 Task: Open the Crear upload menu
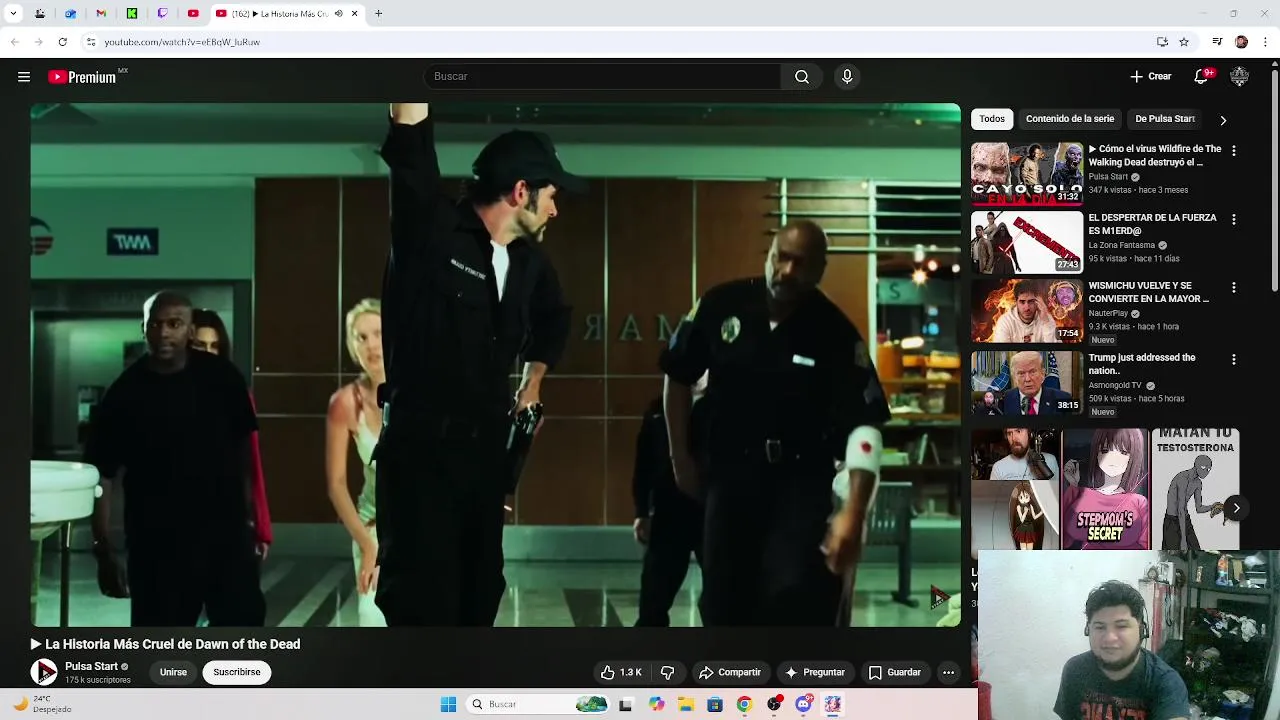(x=1151, y=77)
